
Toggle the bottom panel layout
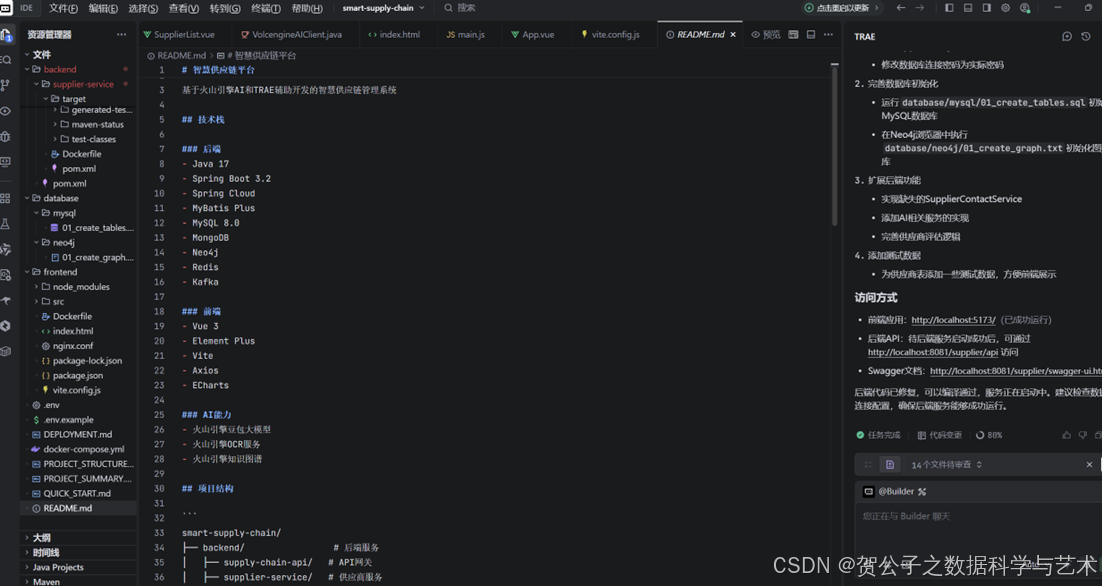point(968,8)
